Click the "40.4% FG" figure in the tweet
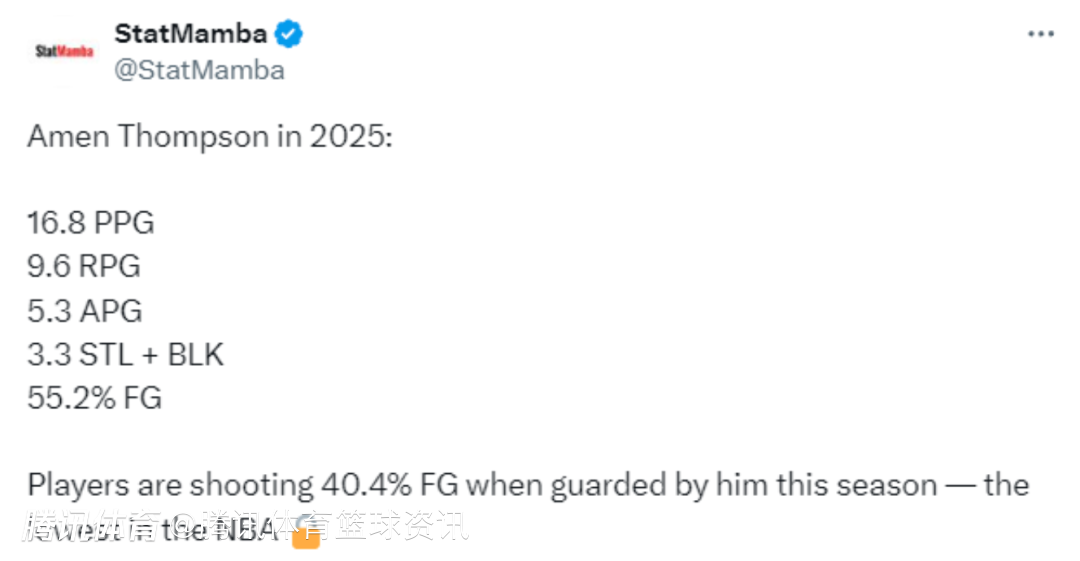The image size is (1080, 561). point(390,486)
